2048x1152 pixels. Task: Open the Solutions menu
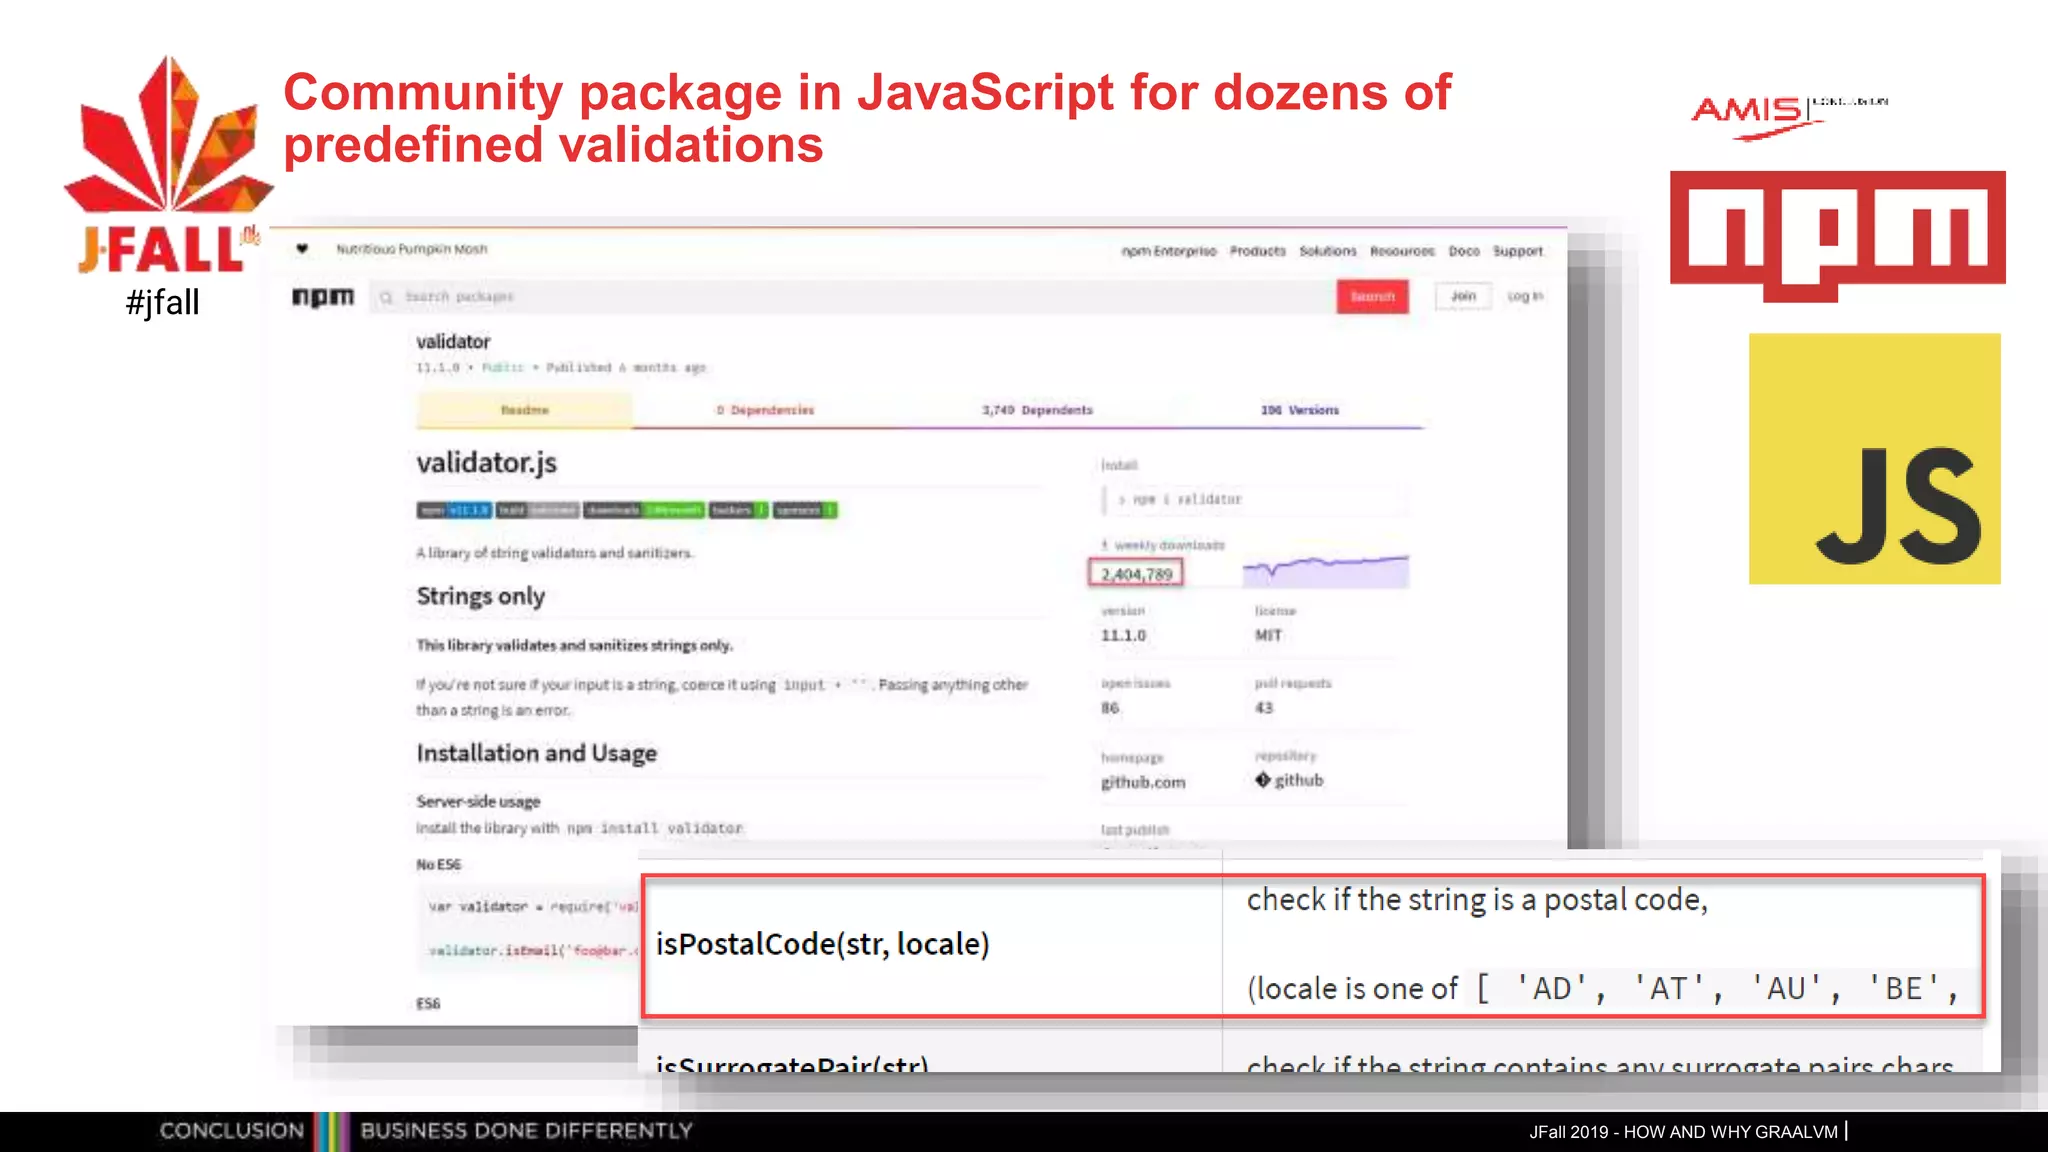tap(1328, 251)
